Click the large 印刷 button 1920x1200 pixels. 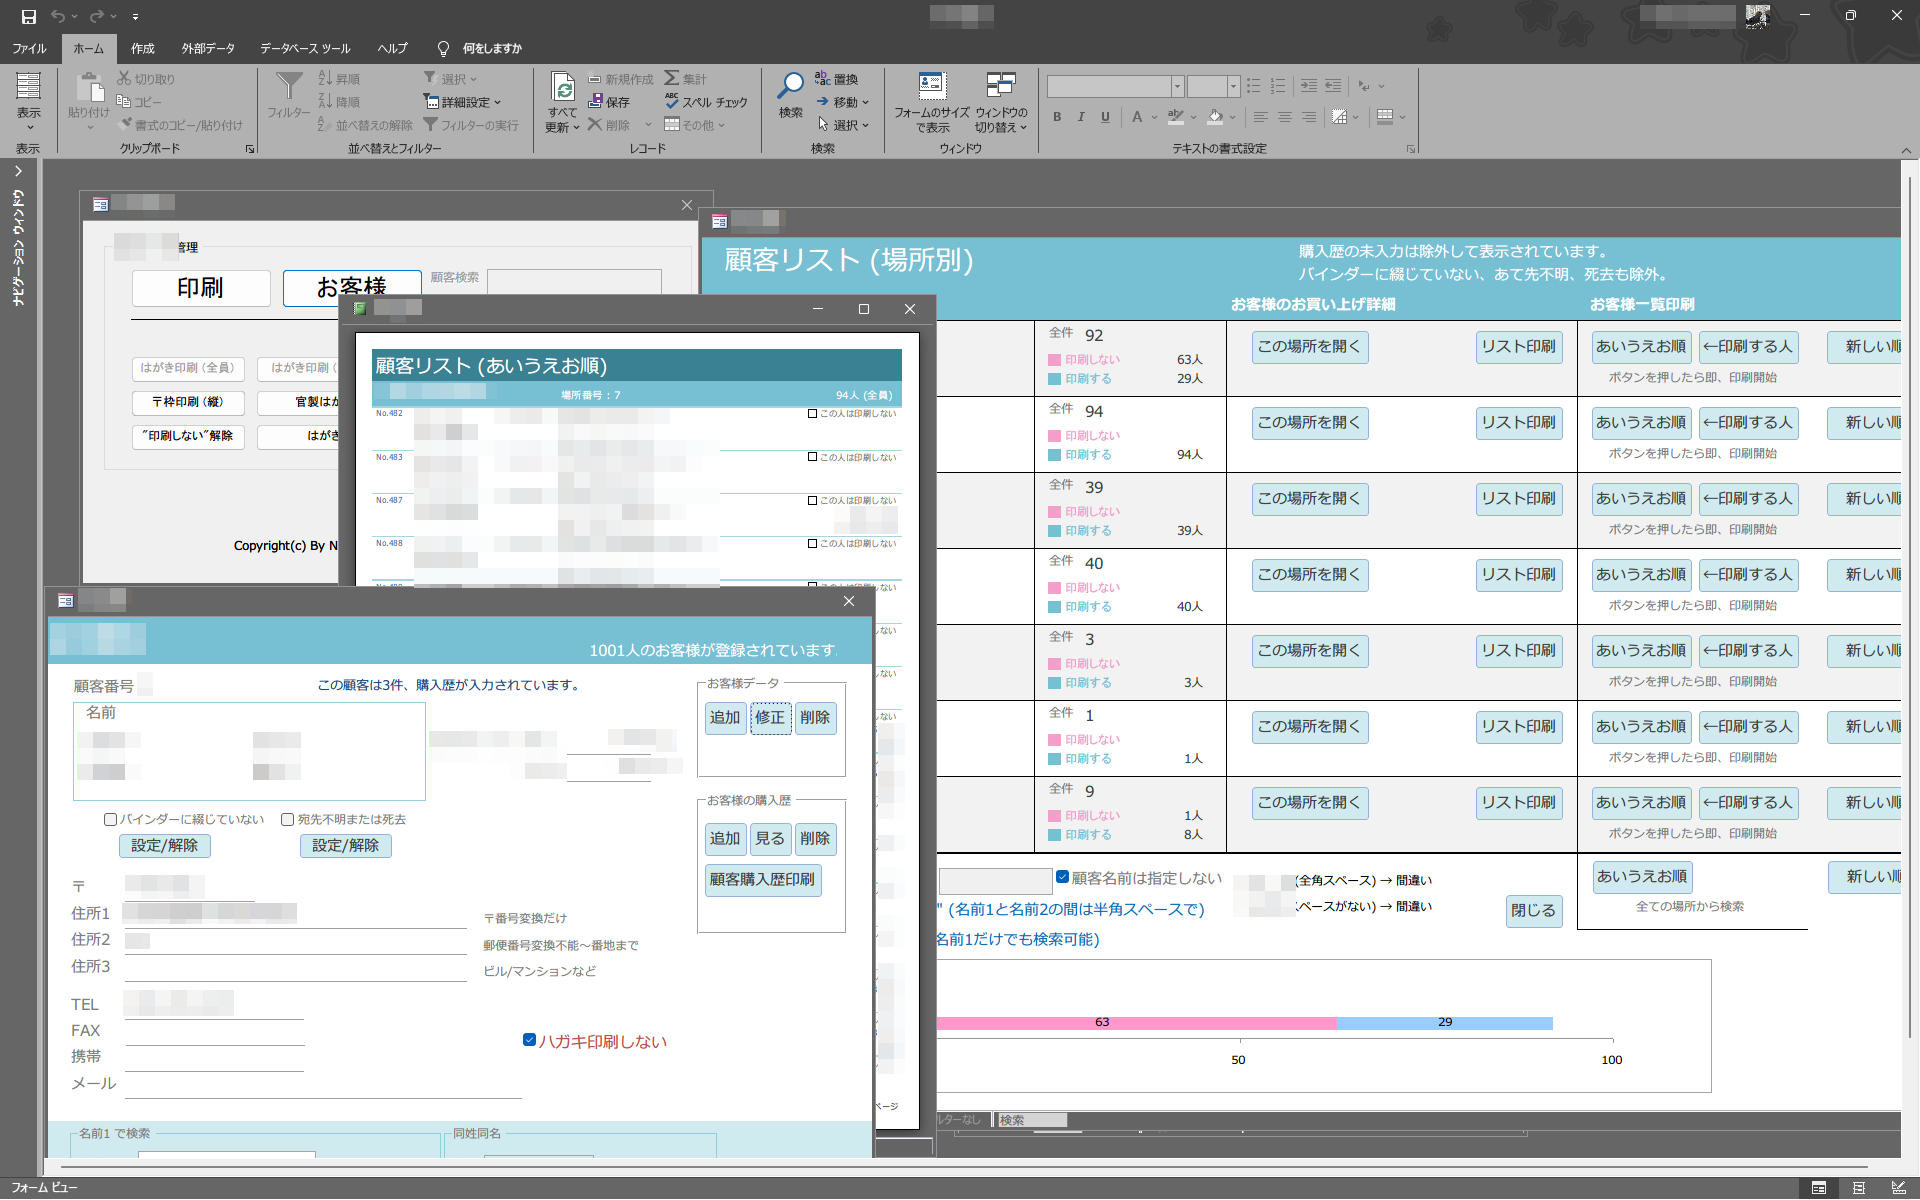click(x=201, y=288)
